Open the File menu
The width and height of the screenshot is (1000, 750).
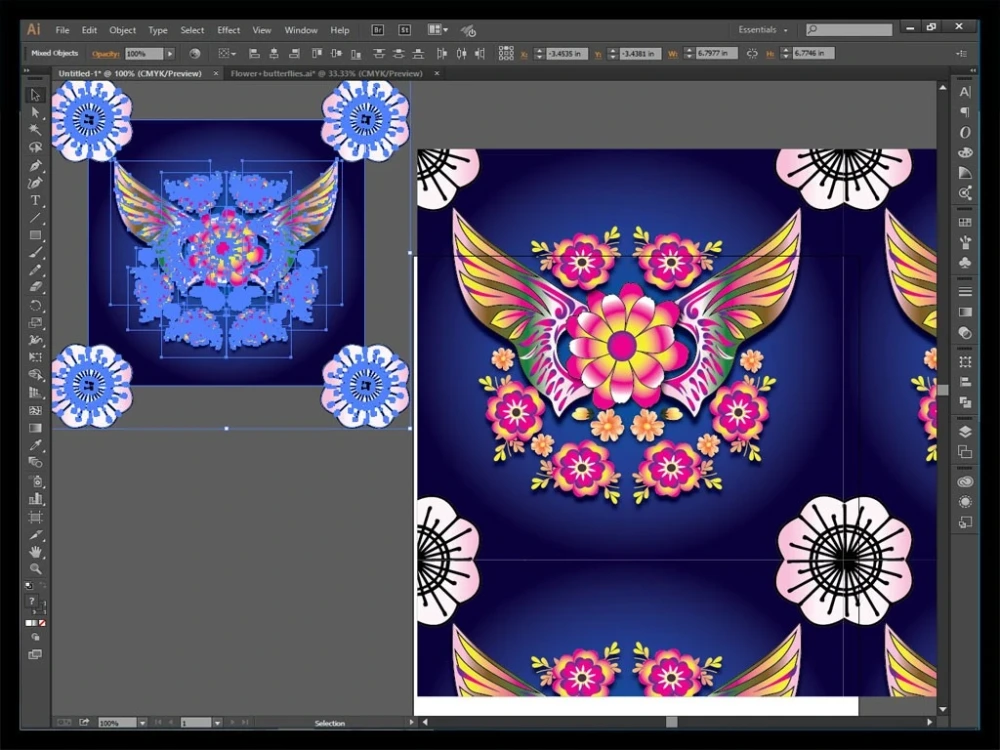pyautogui.click(x=62, y=30)
